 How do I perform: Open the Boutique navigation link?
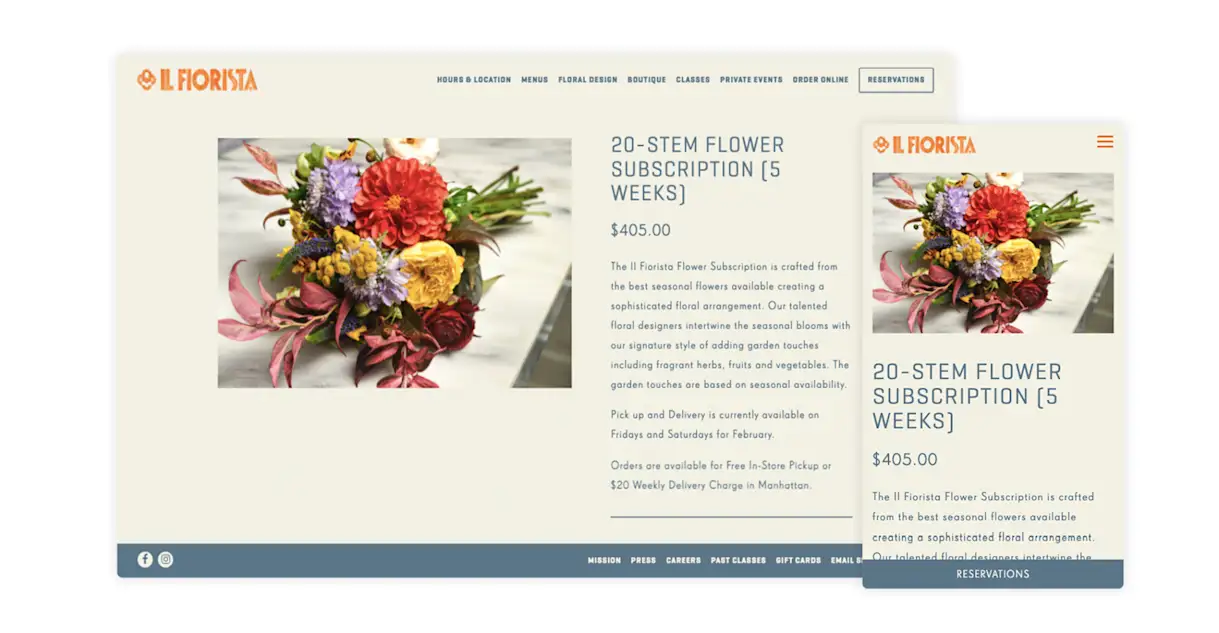point(647,80)
